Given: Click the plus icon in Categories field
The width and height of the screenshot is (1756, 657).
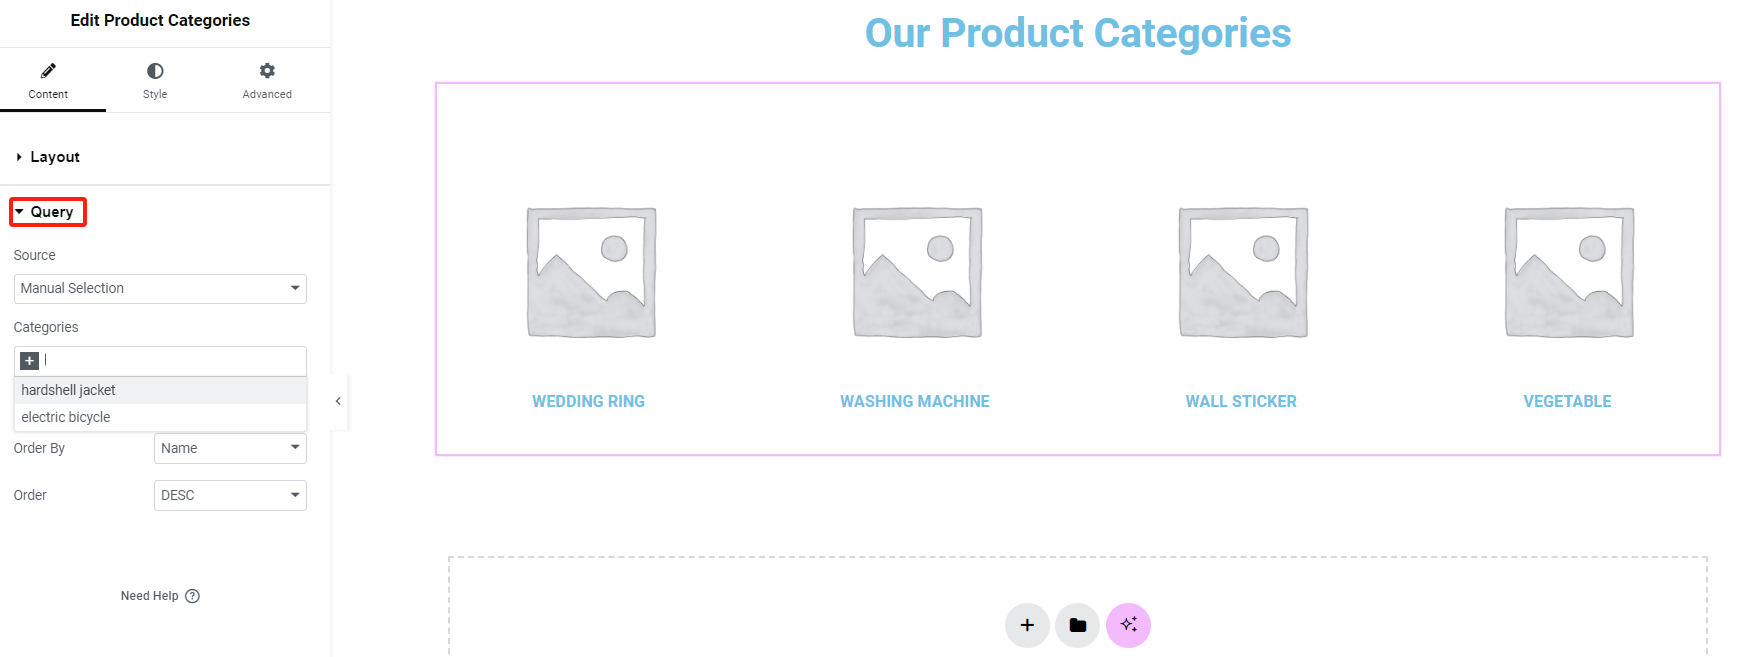Looking at the screenshot, I should 29,360.
